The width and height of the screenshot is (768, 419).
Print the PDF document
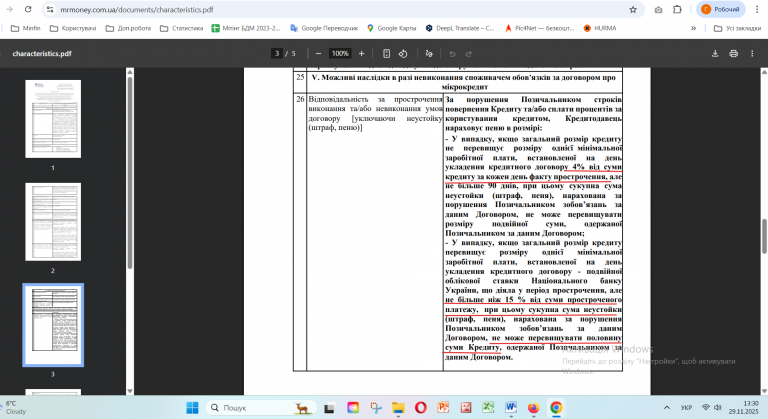(733, 53)
